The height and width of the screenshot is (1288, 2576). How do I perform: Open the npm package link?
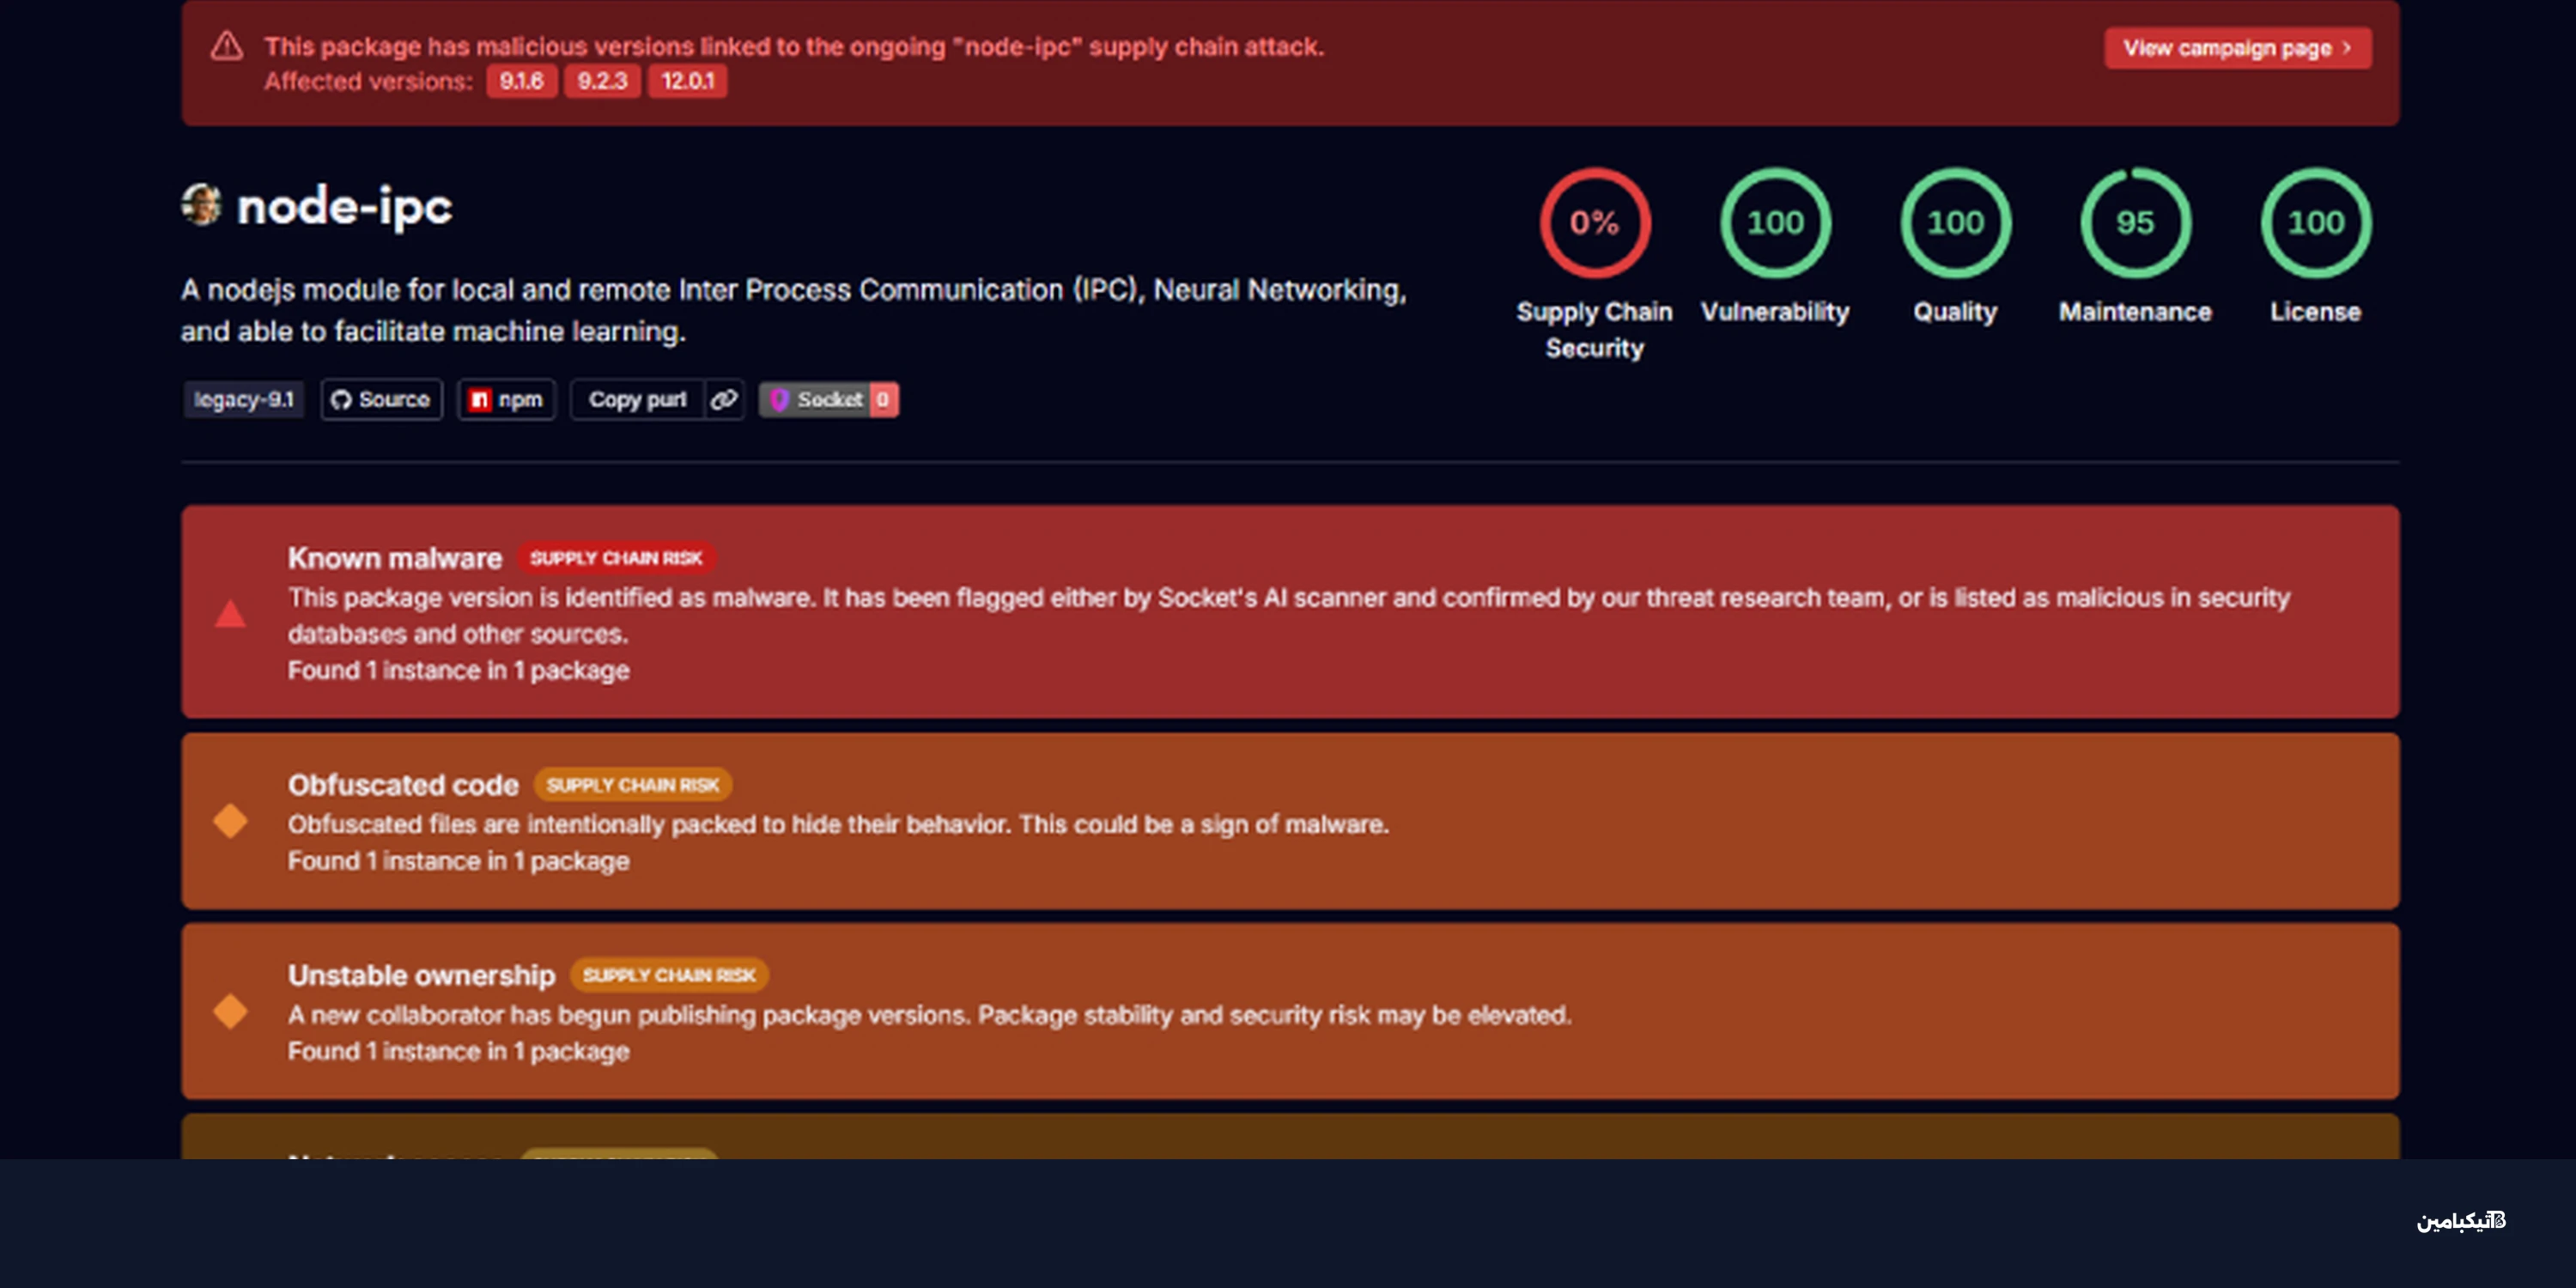(506, 400)
